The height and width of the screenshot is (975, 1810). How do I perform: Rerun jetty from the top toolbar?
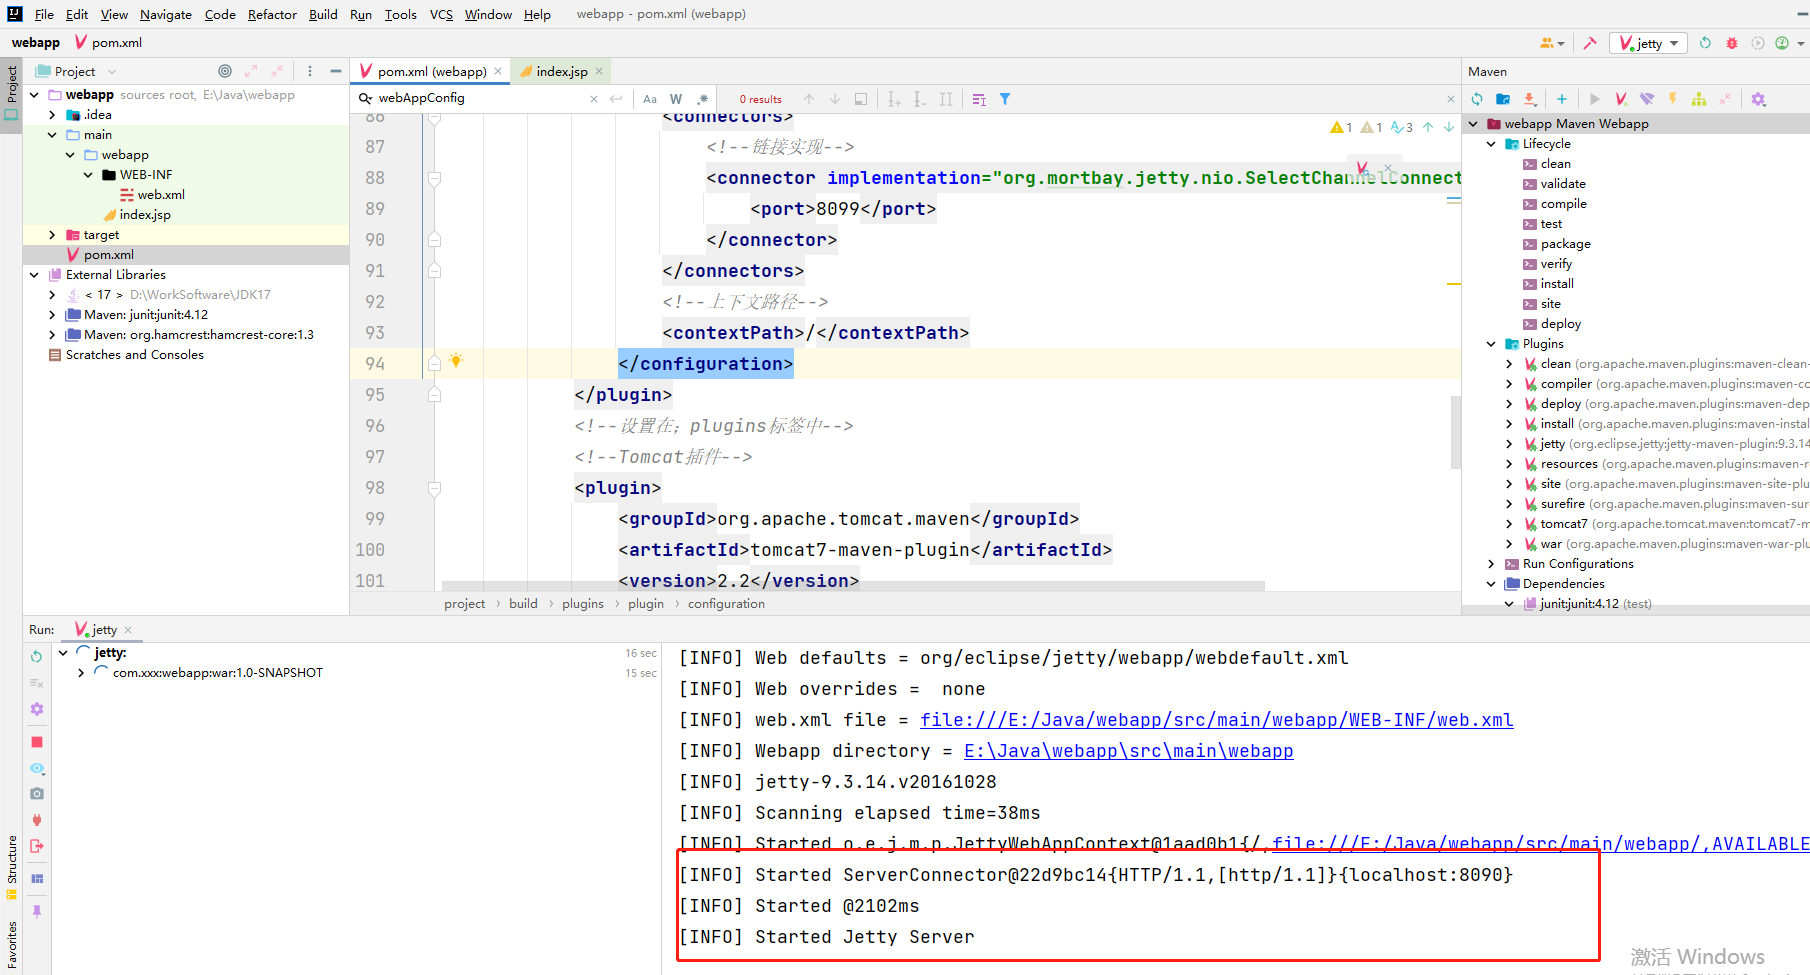(1706, 43)
